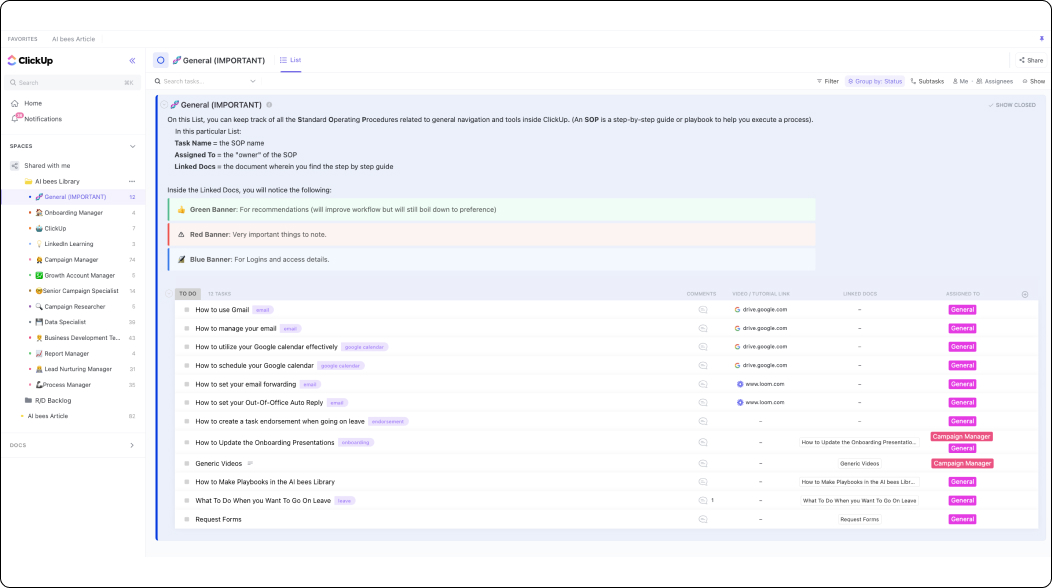Click the pin icon at top right
The width and height of the screenshot is (1052, 588).
pos(1041,39)
